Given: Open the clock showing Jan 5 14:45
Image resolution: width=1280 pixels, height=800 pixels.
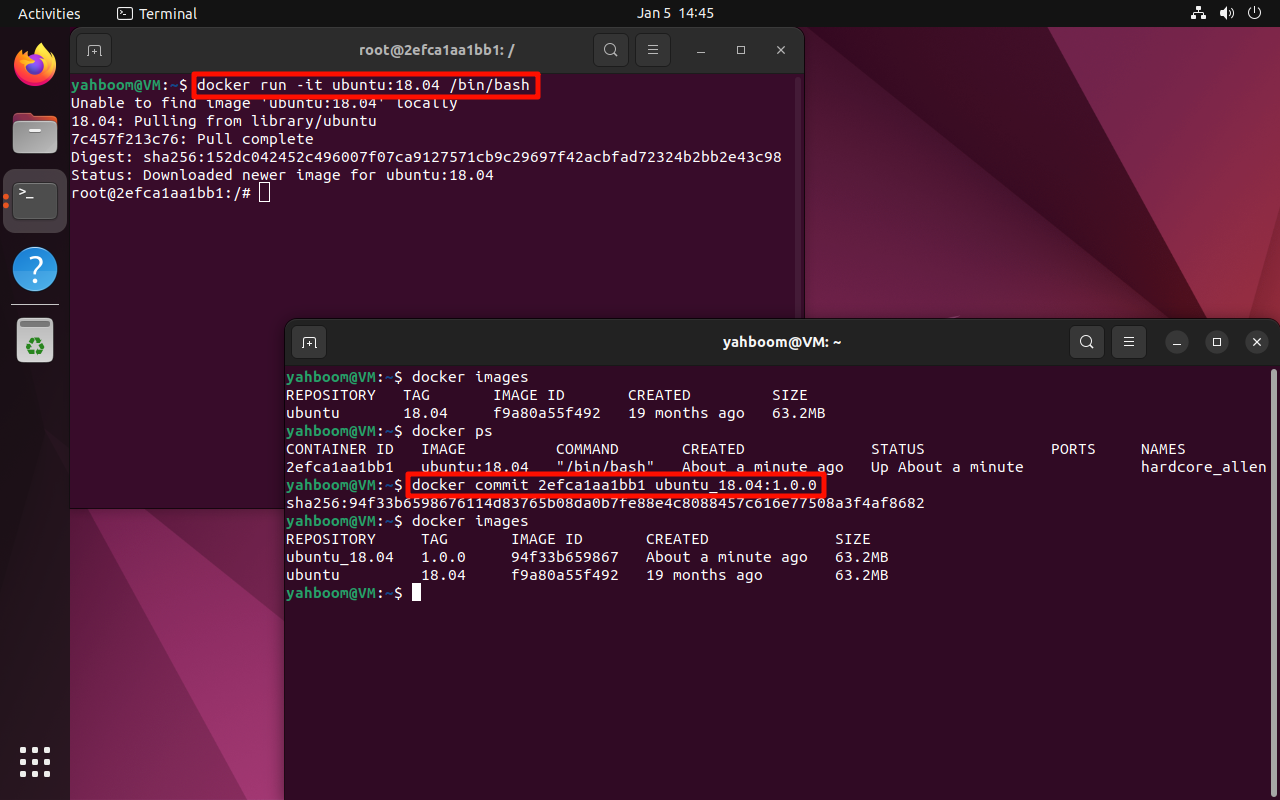Looking at the screenshot, I should (675, 14).
